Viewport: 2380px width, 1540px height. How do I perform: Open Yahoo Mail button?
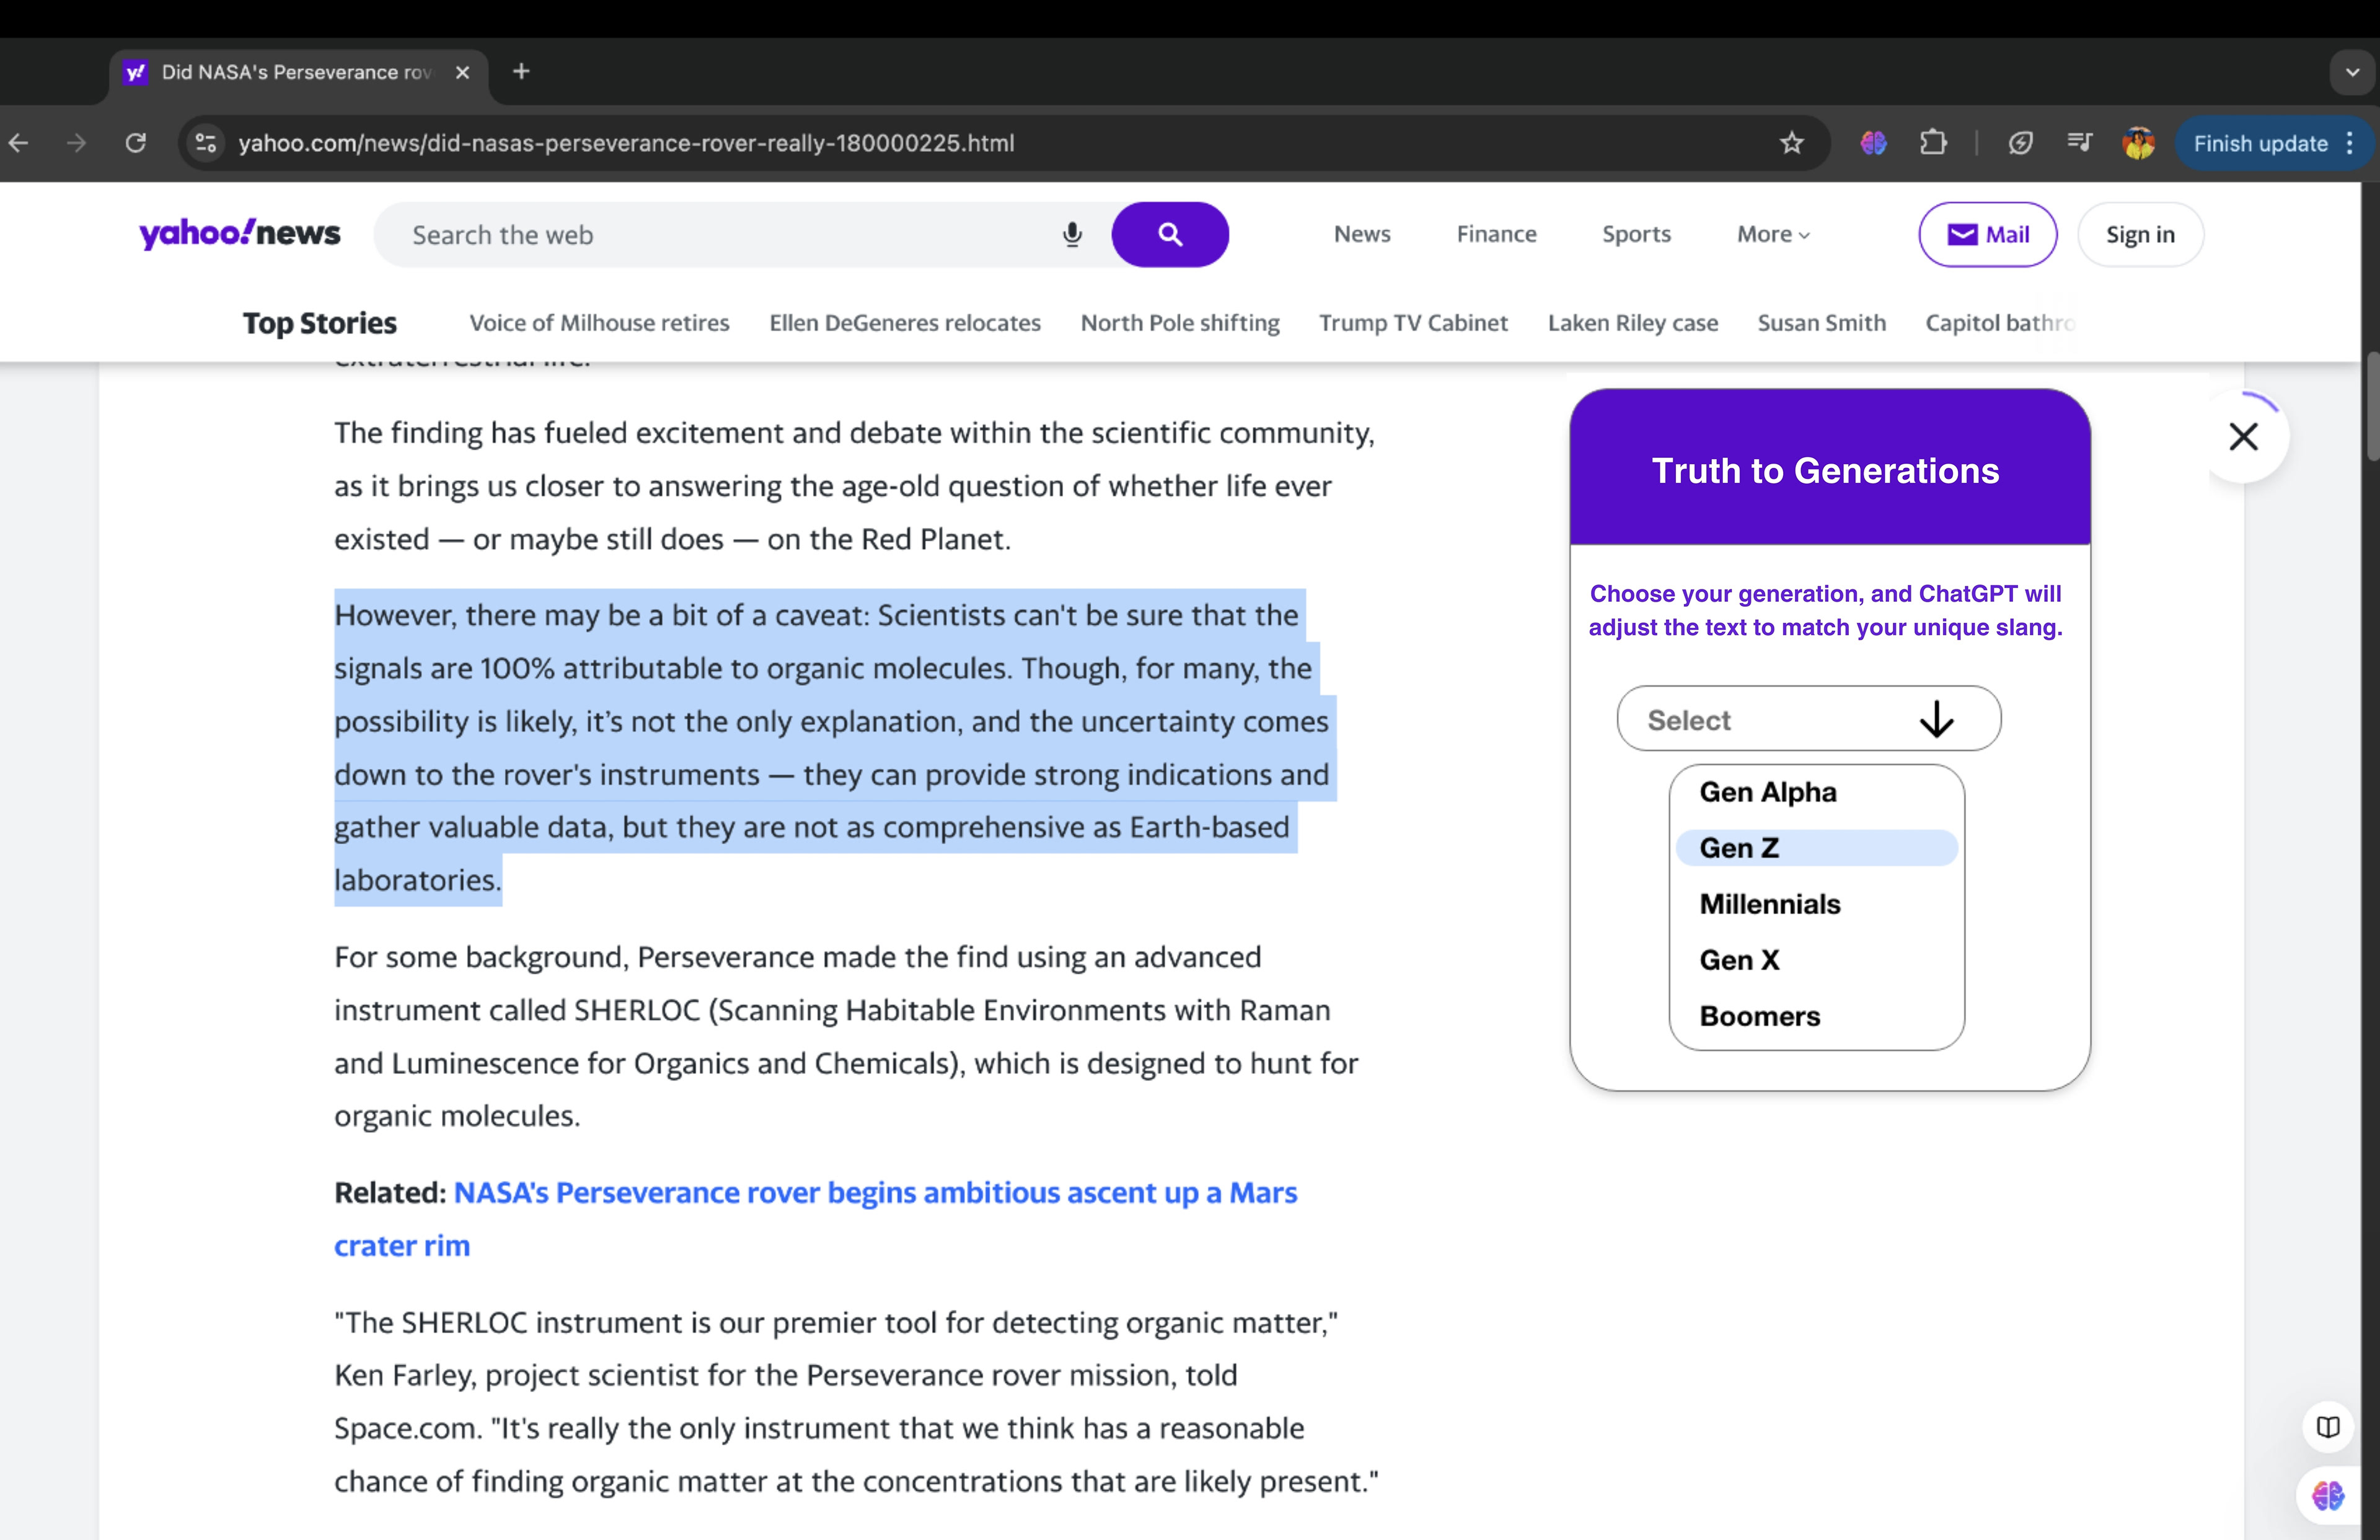coord(1987,235)
